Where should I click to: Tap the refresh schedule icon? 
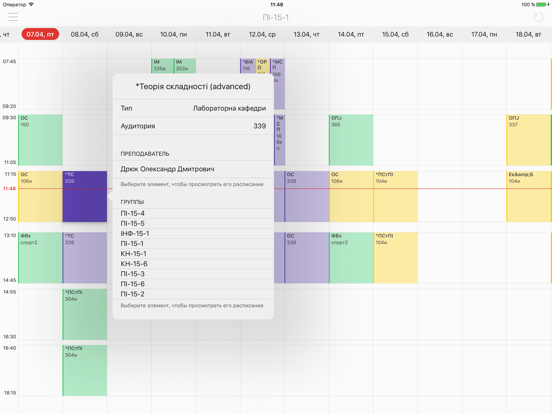538,17
